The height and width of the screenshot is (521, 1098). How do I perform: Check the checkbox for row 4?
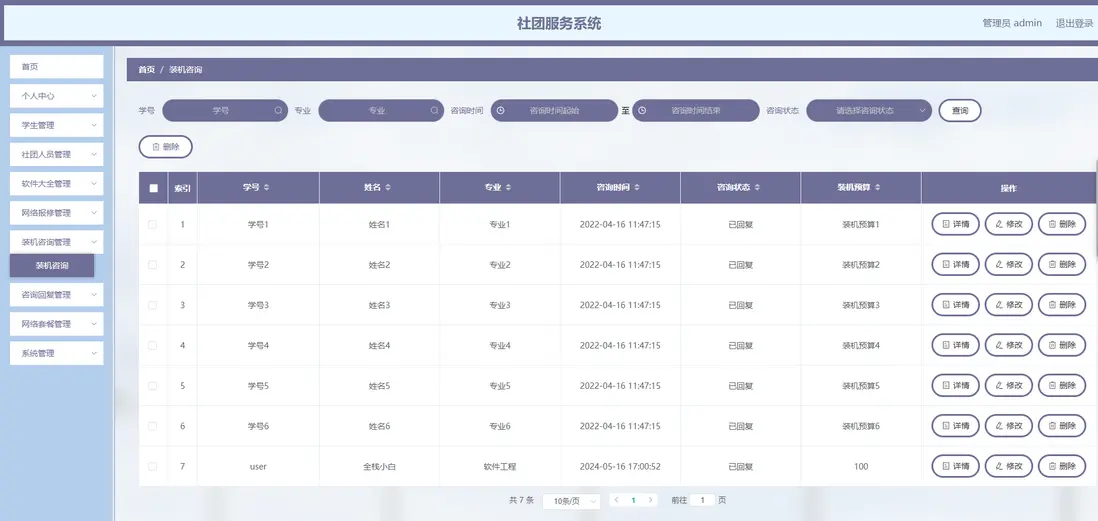pos(153,345)
